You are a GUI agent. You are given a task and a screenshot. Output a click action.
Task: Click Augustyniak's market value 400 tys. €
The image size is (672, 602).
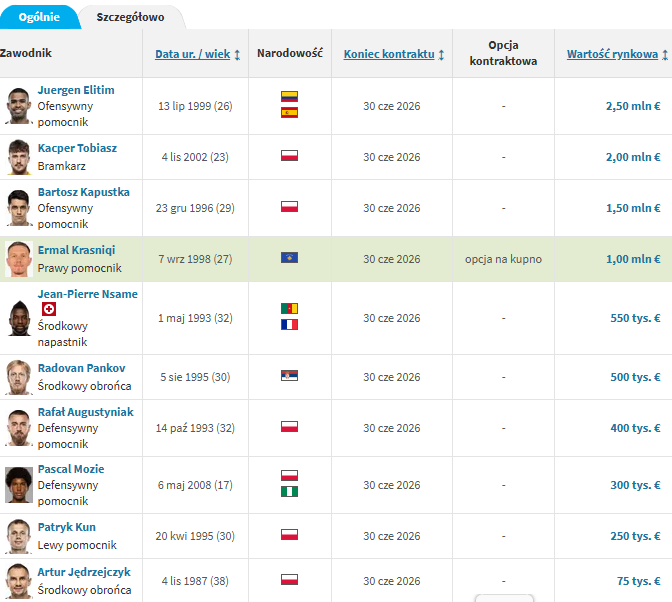click(635, 428)
